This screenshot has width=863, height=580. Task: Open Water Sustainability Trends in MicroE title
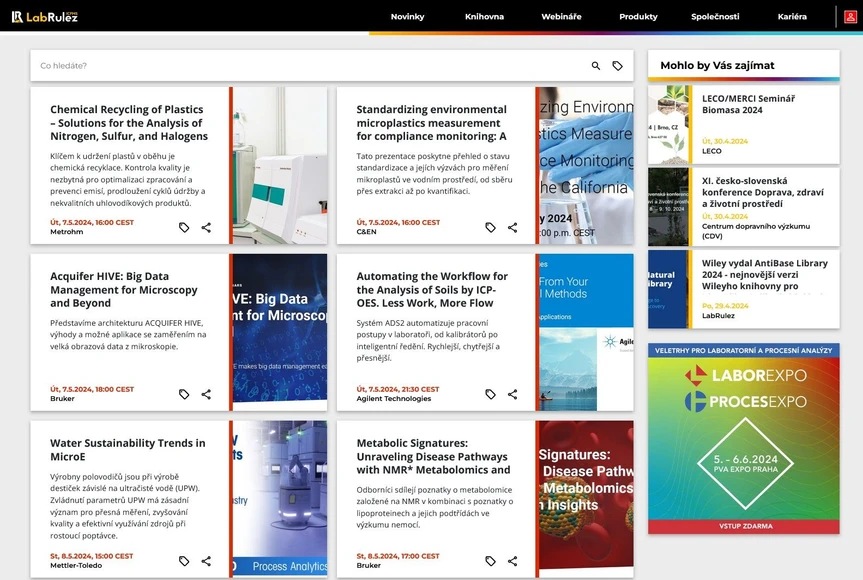[128, 450]
